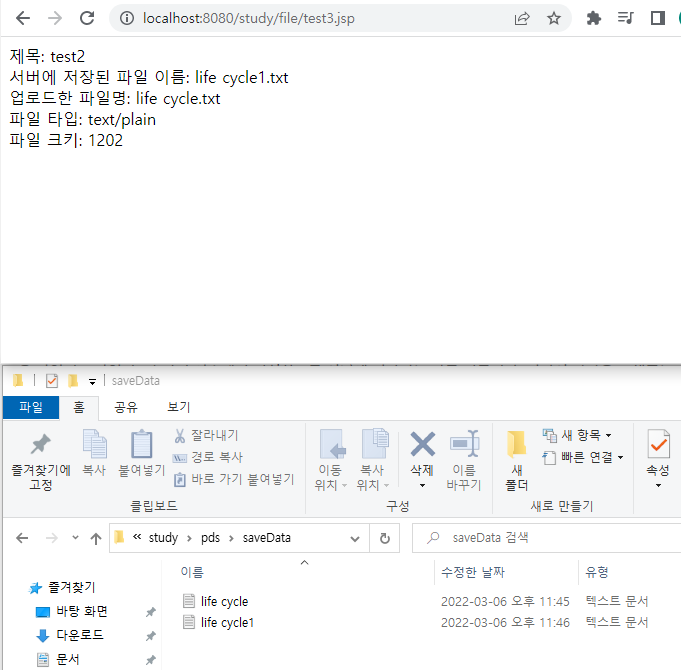Open the browser extensions puzzle icon
681x670 pixels.
pos(593,18)
